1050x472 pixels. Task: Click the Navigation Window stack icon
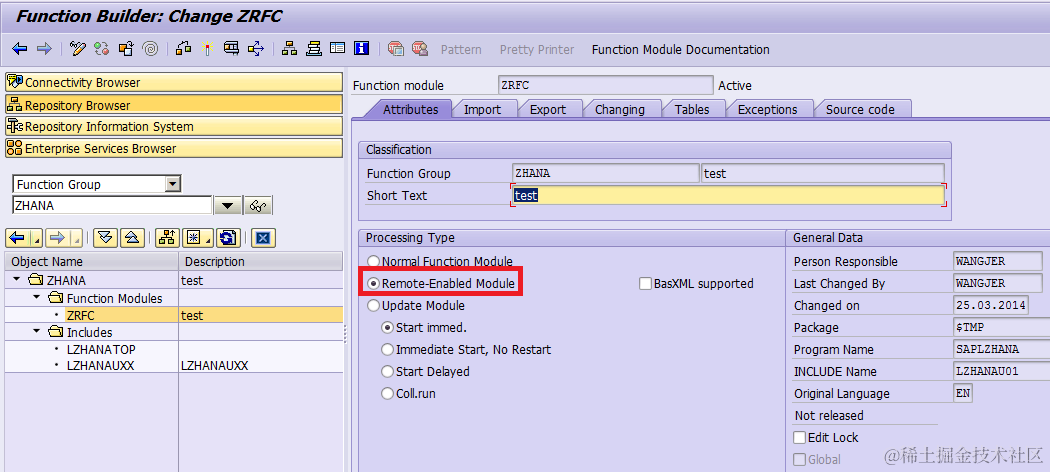click(x=313, y=49)
